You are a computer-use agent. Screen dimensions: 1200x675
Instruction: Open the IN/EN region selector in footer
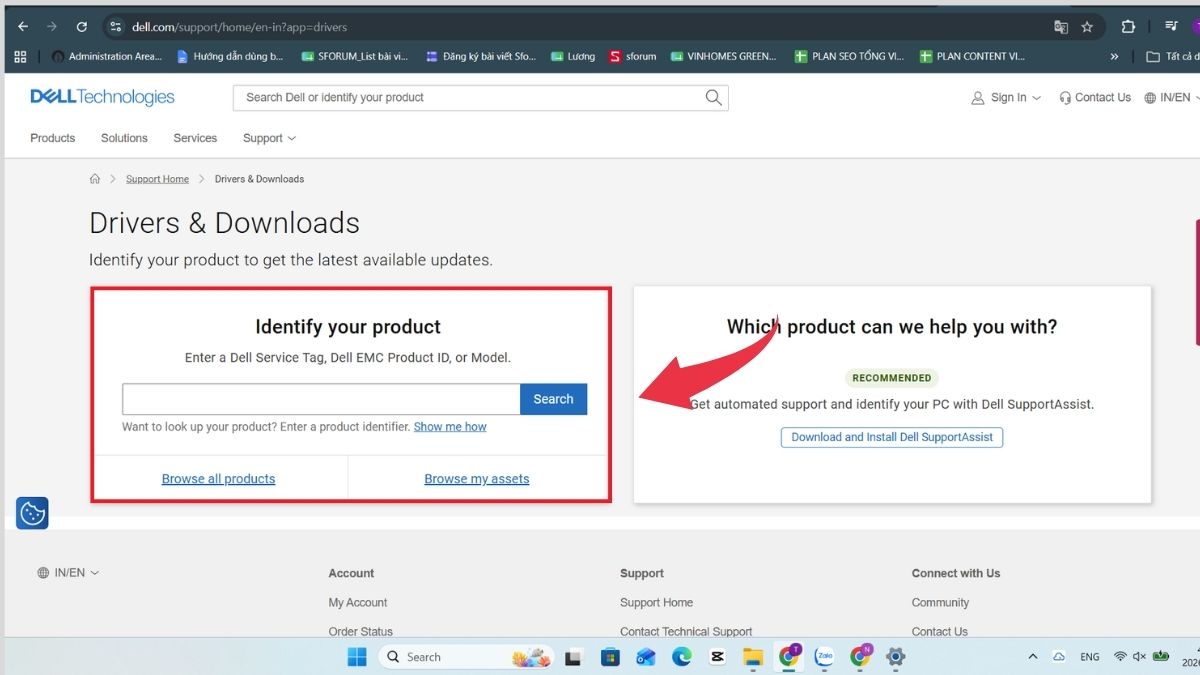coord(68,573)
